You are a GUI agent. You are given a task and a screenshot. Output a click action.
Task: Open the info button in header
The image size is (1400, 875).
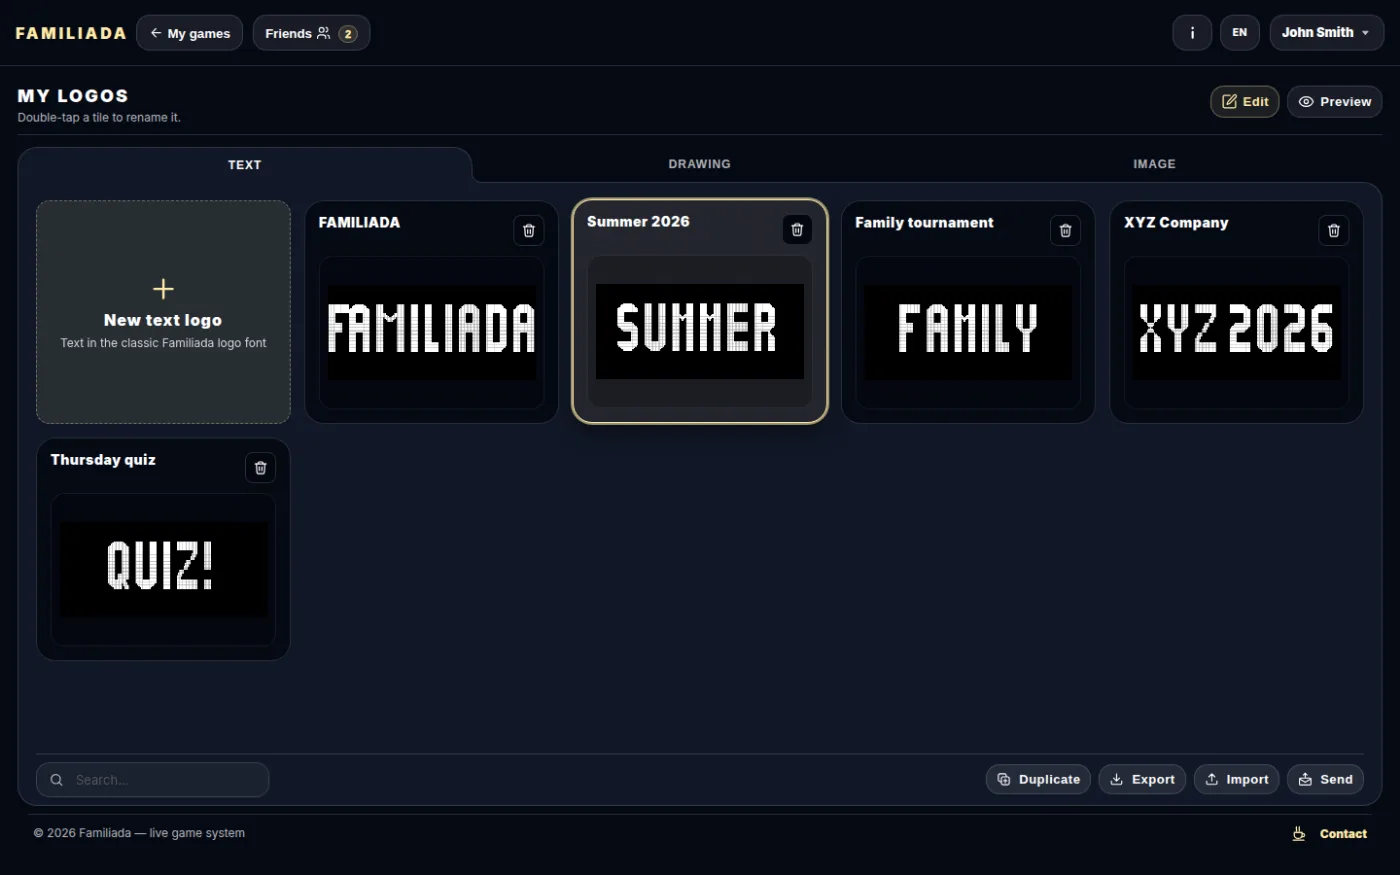pos(1192,33)
